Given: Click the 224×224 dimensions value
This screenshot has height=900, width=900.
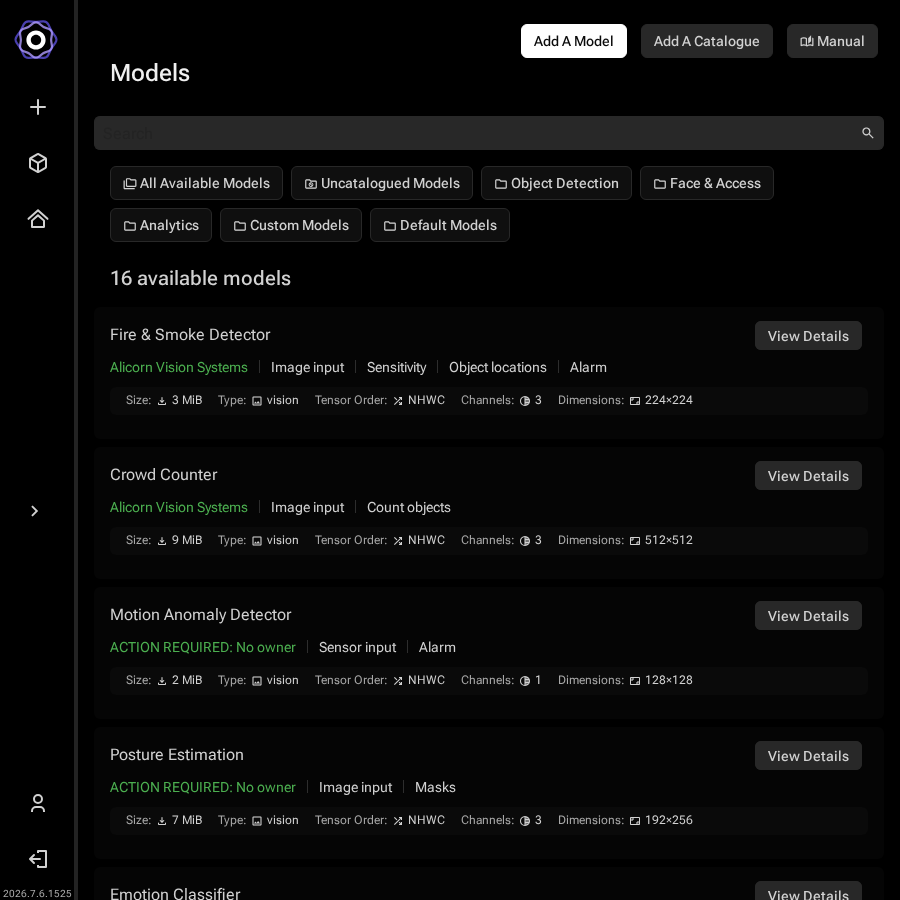Looking at the screenshot, I should click(669, 400).
